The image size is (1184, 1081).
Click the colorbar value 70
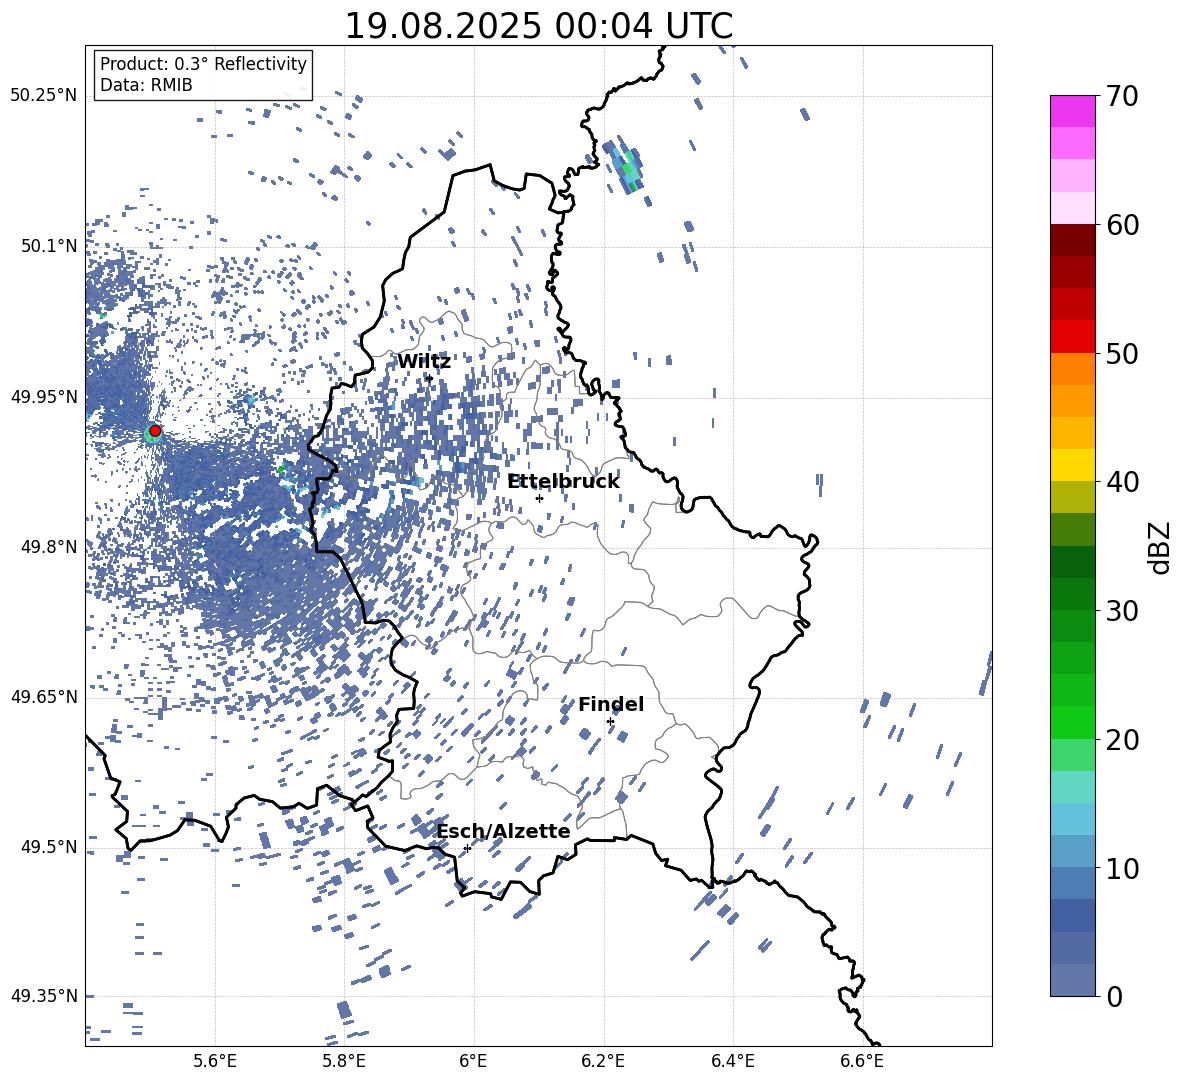point(1122,96)
